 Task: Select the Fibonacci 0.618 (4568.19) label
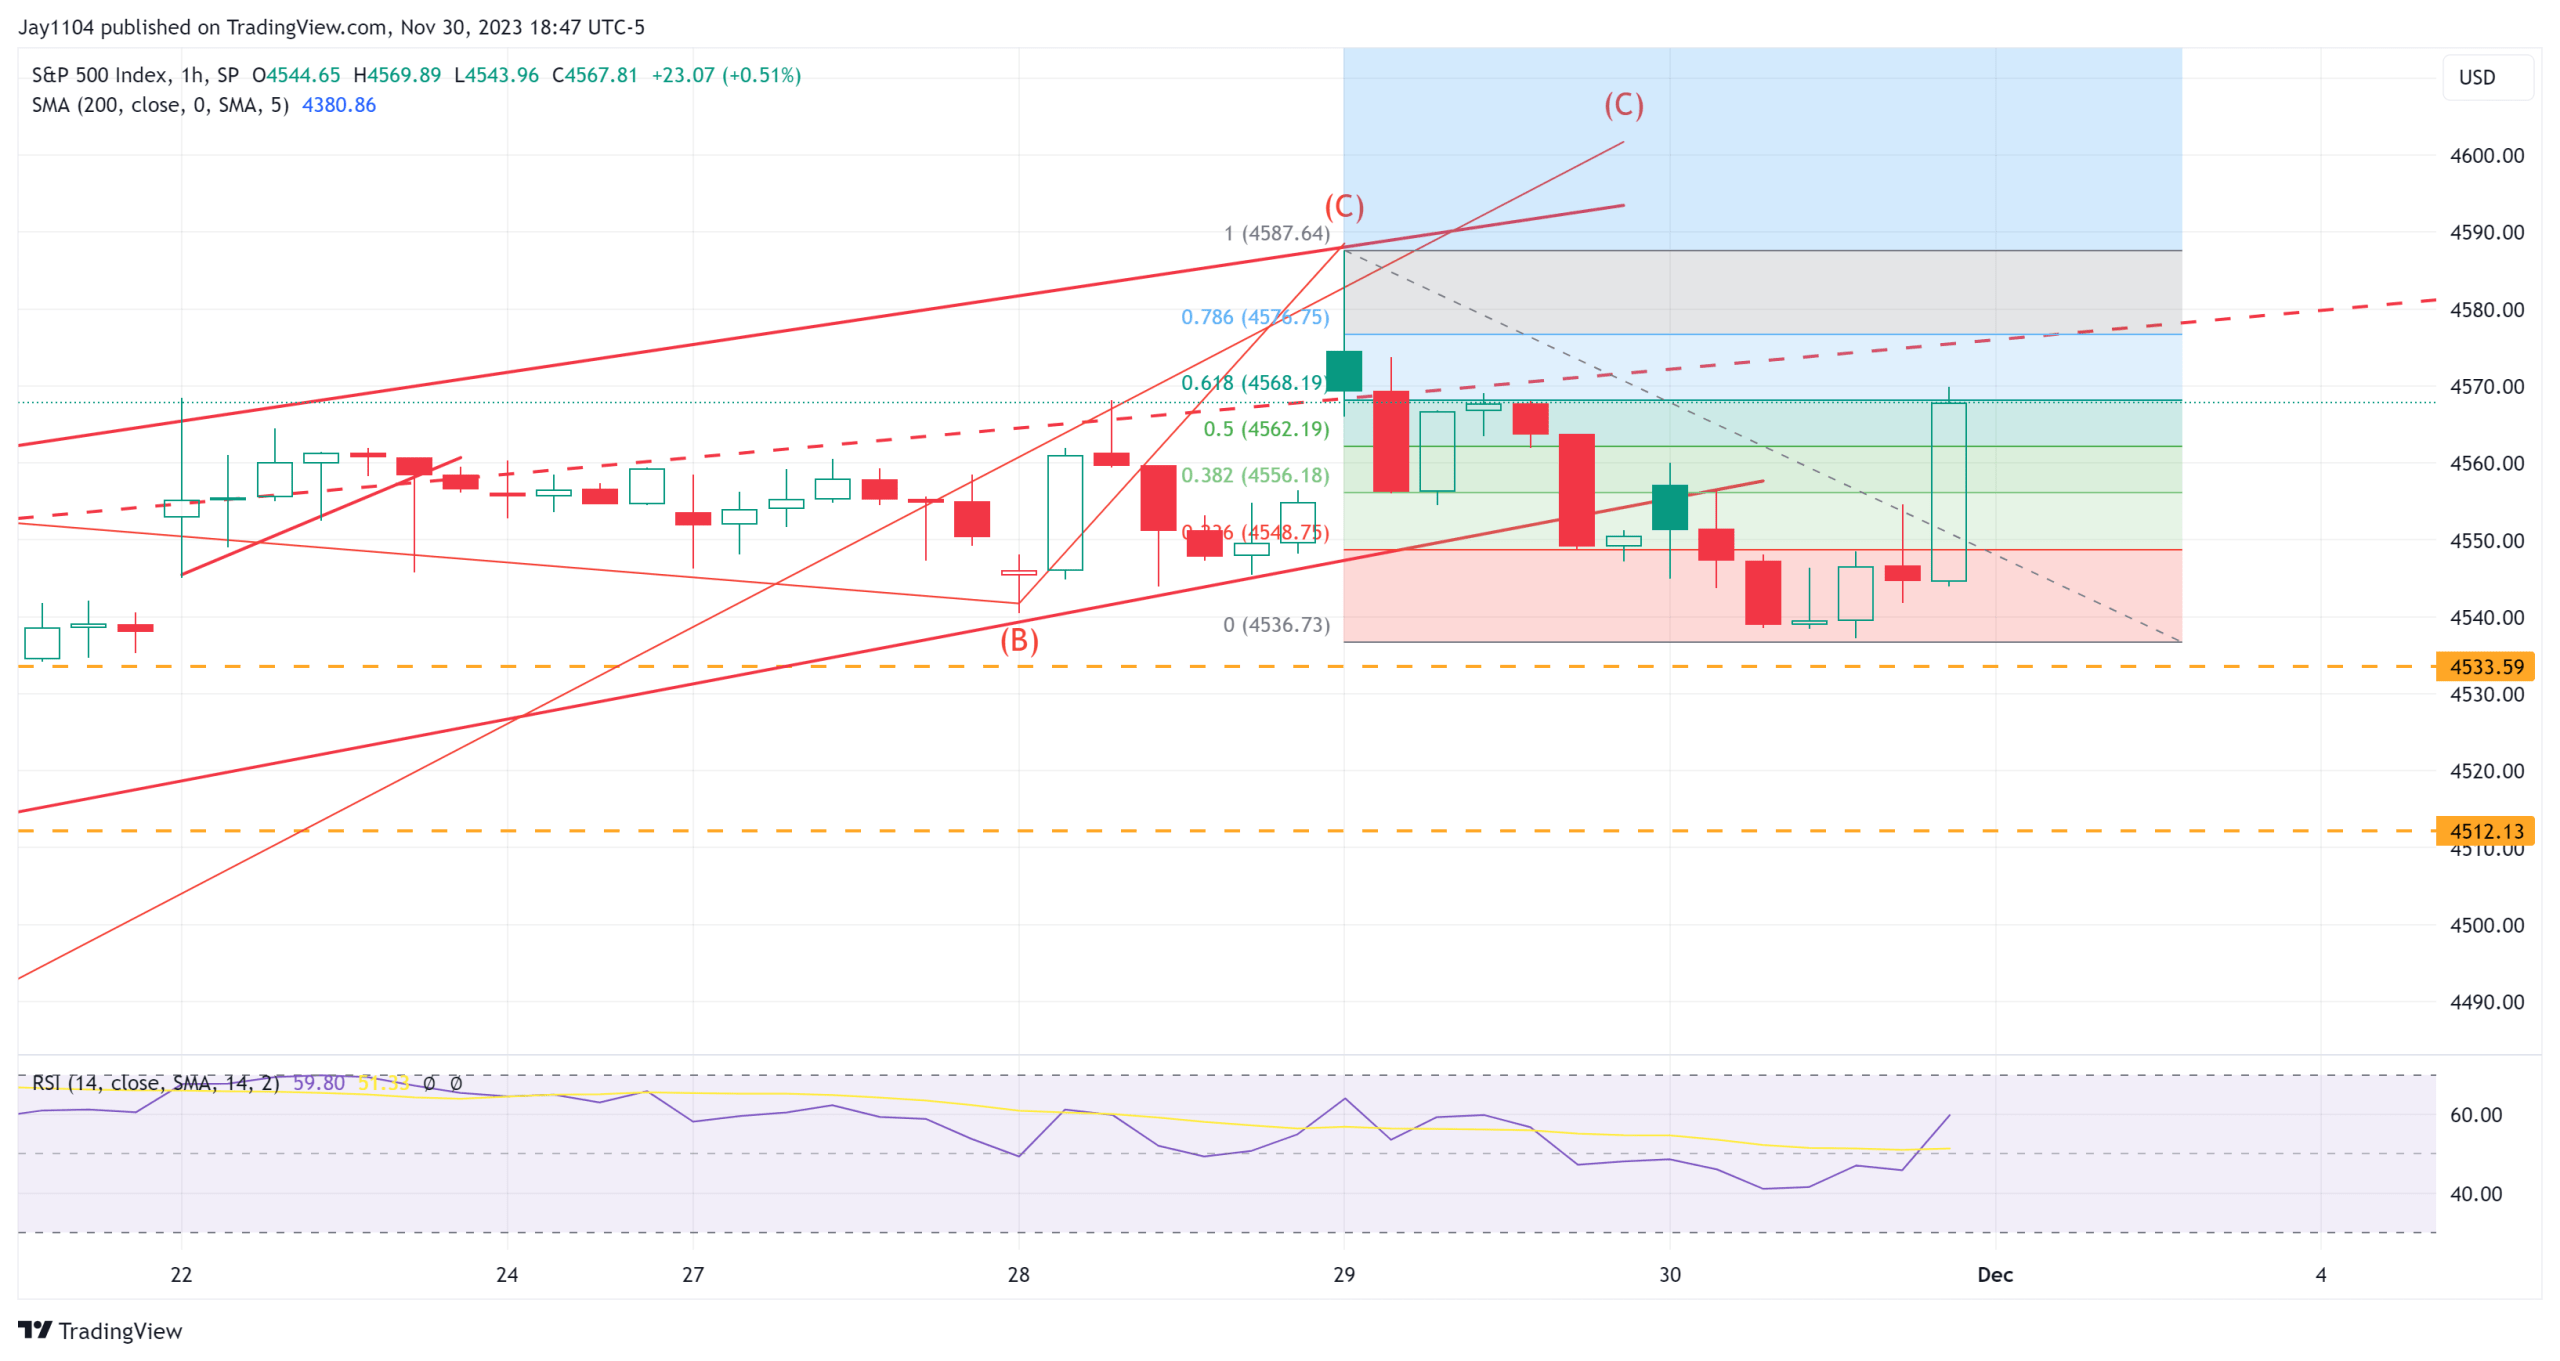point(1253,383)
